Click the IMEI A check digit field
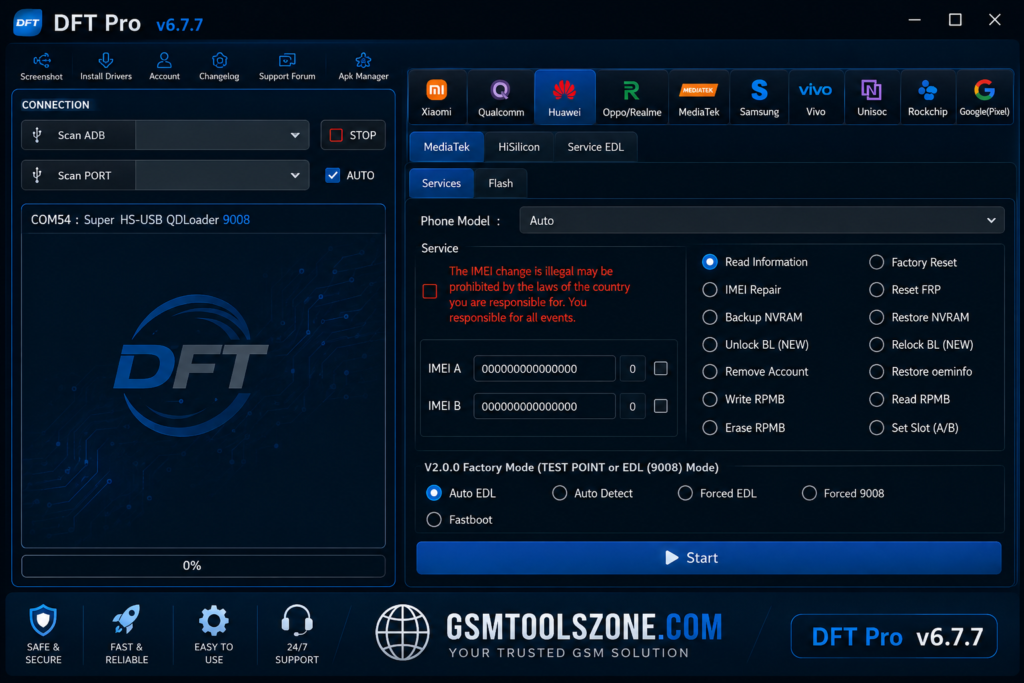The image size is (1024, 683). 632,368
